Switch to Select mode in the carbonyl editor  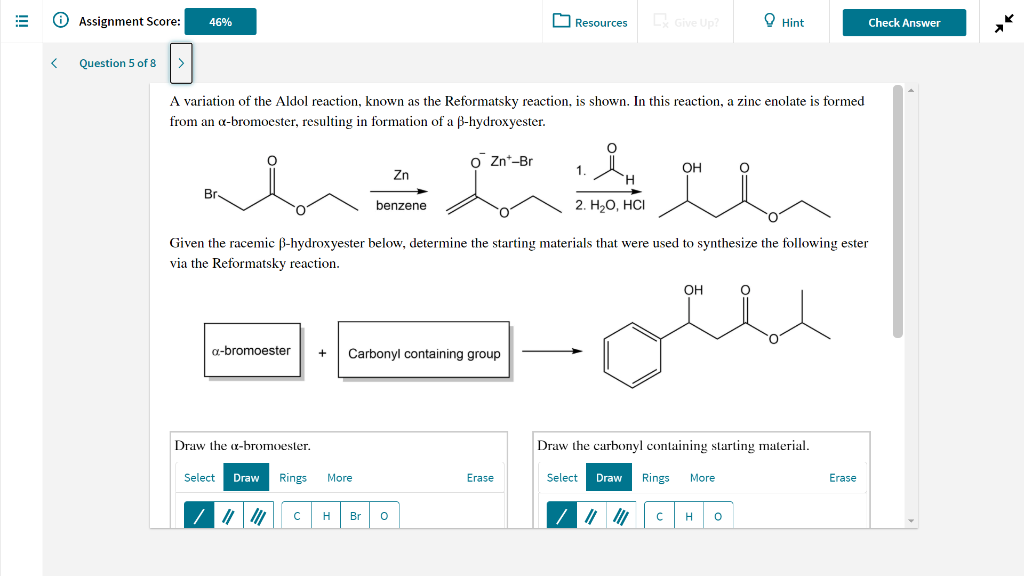(562, 478)
